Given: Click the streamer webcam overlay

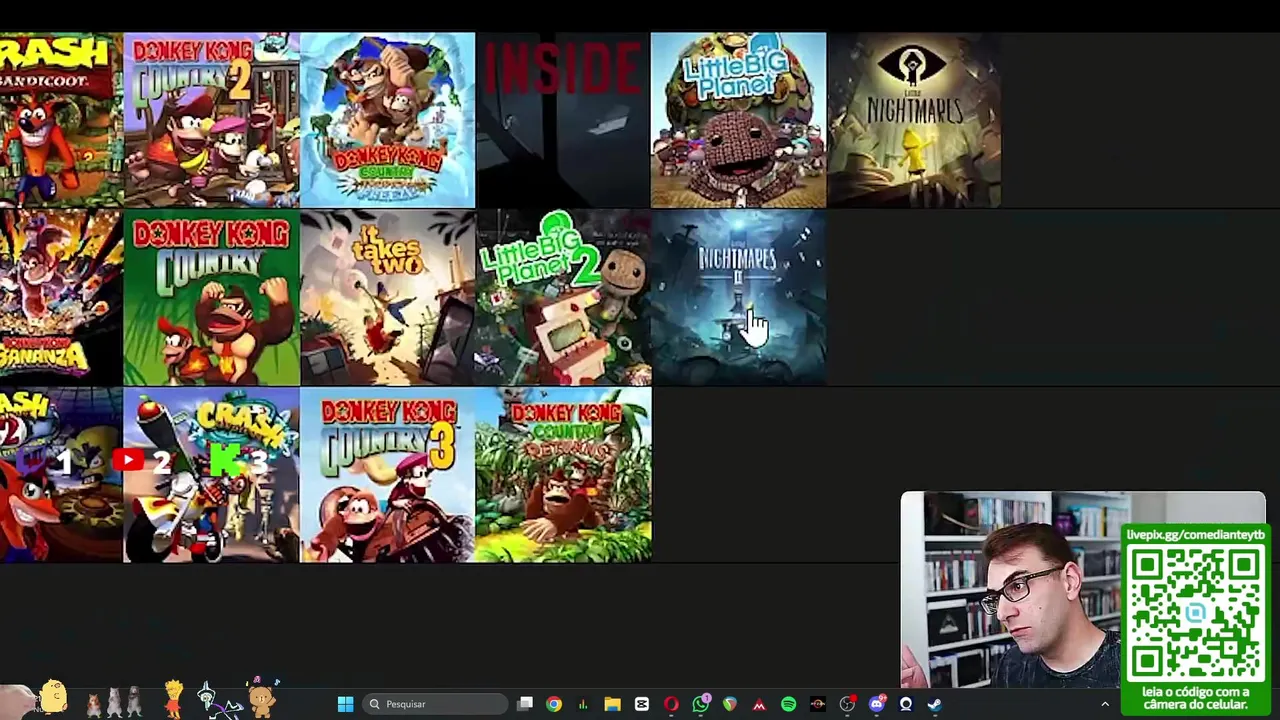Looking at the screenshot, I should [x=1010, y=590].
